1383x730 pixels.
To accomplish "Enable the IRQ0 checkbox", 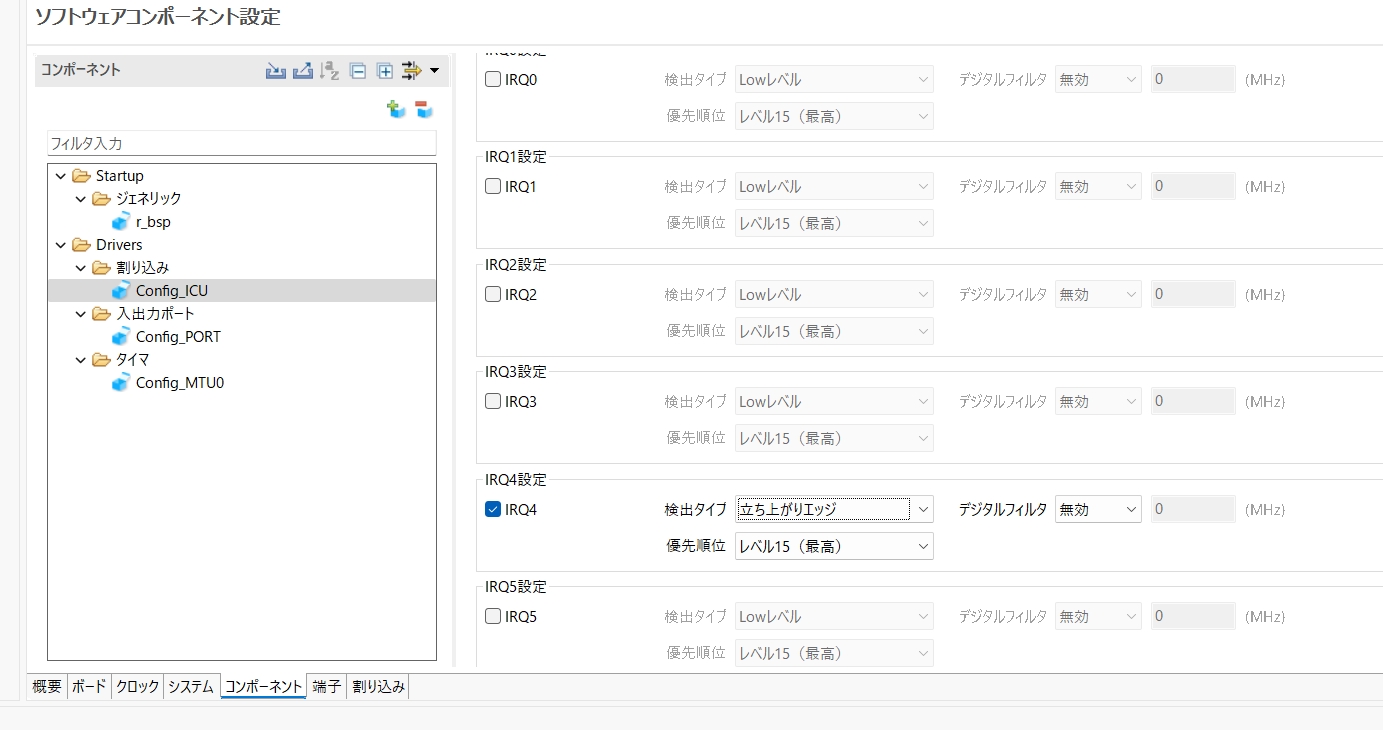I will click(493, 80).
